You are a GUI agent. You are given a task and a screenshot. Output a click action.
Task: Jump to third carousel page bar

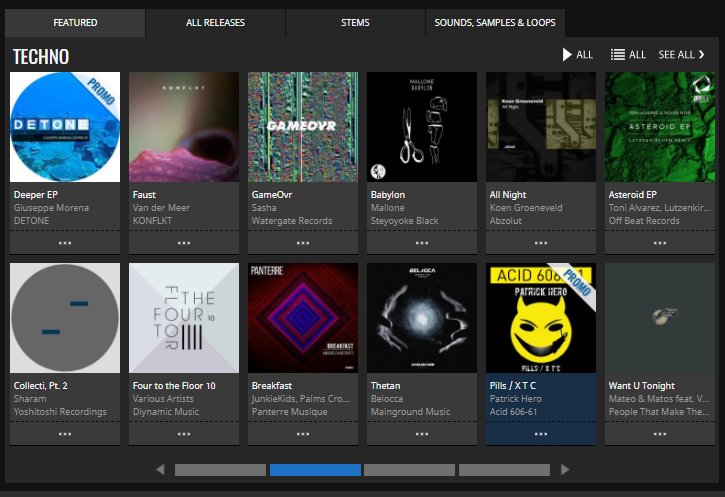point(410,470)
